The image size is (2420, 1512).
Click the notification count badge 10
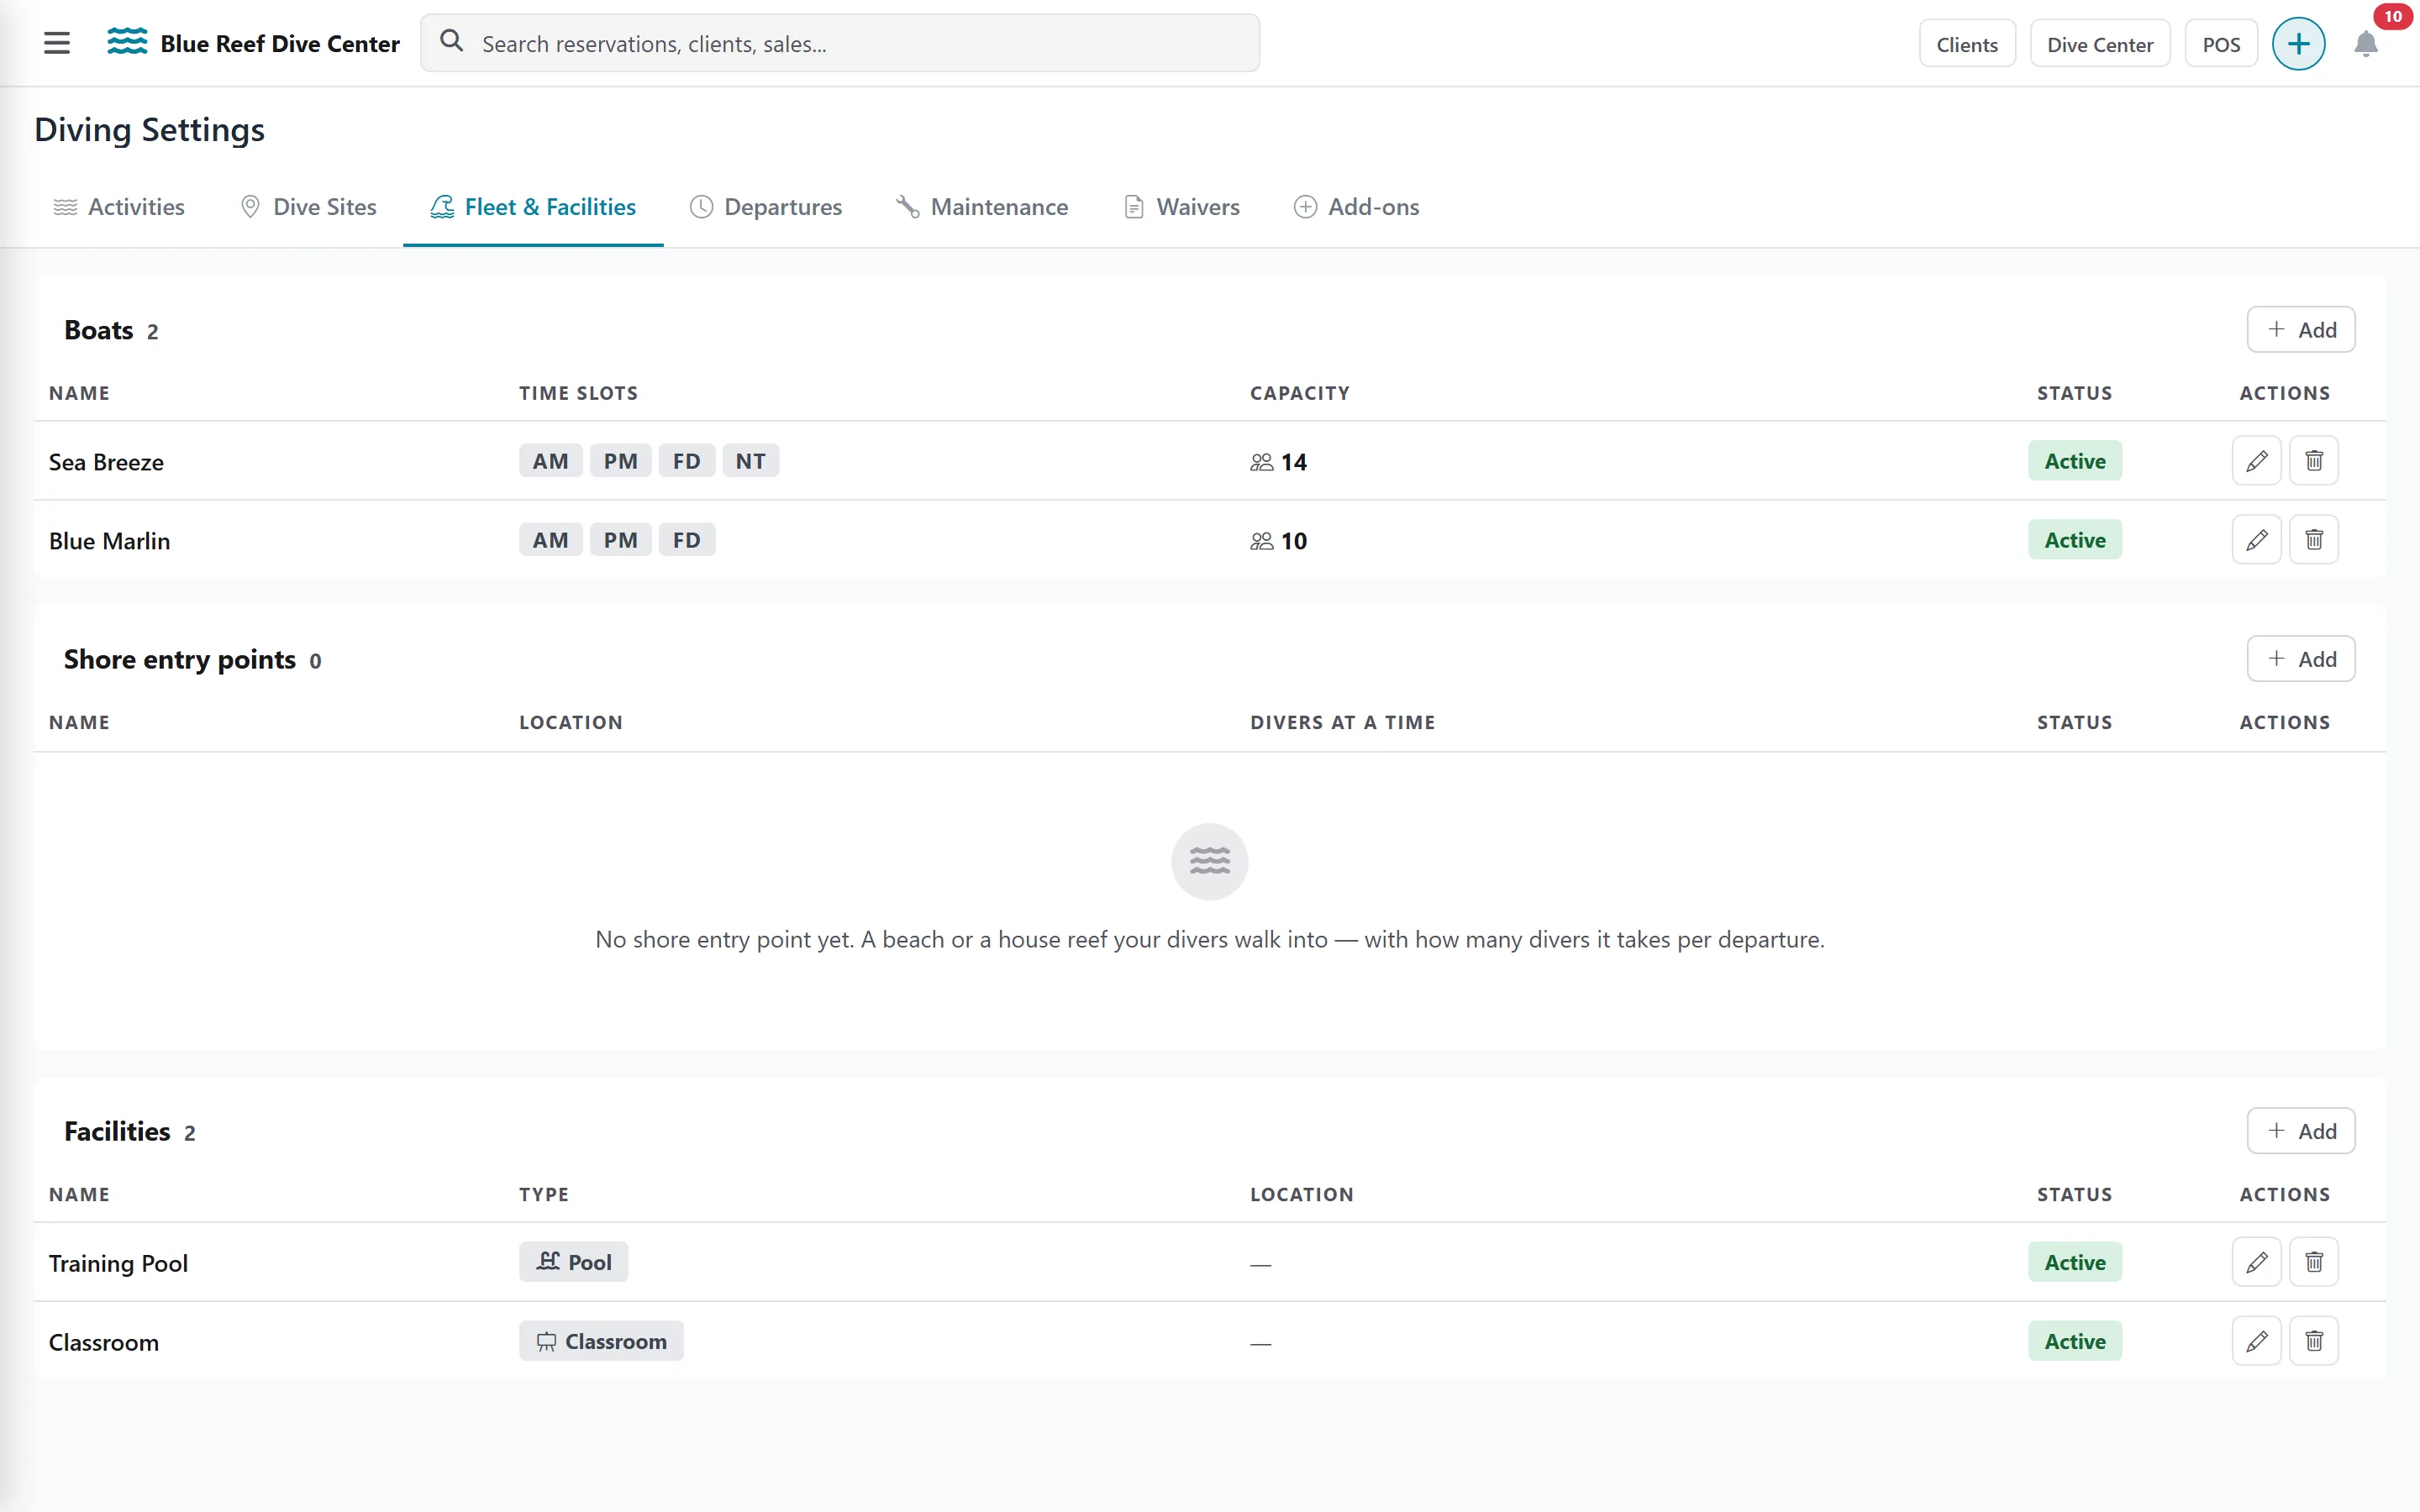(x=2392, y=16)
